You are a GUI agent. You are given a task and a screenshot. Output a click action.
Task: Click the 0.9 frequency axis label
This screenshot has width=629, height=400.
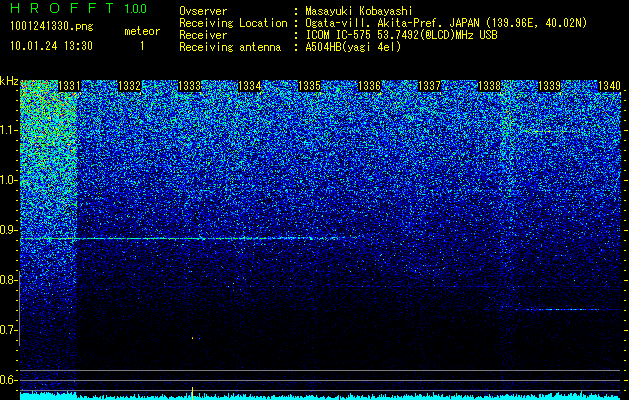click(x=9, y=230)
